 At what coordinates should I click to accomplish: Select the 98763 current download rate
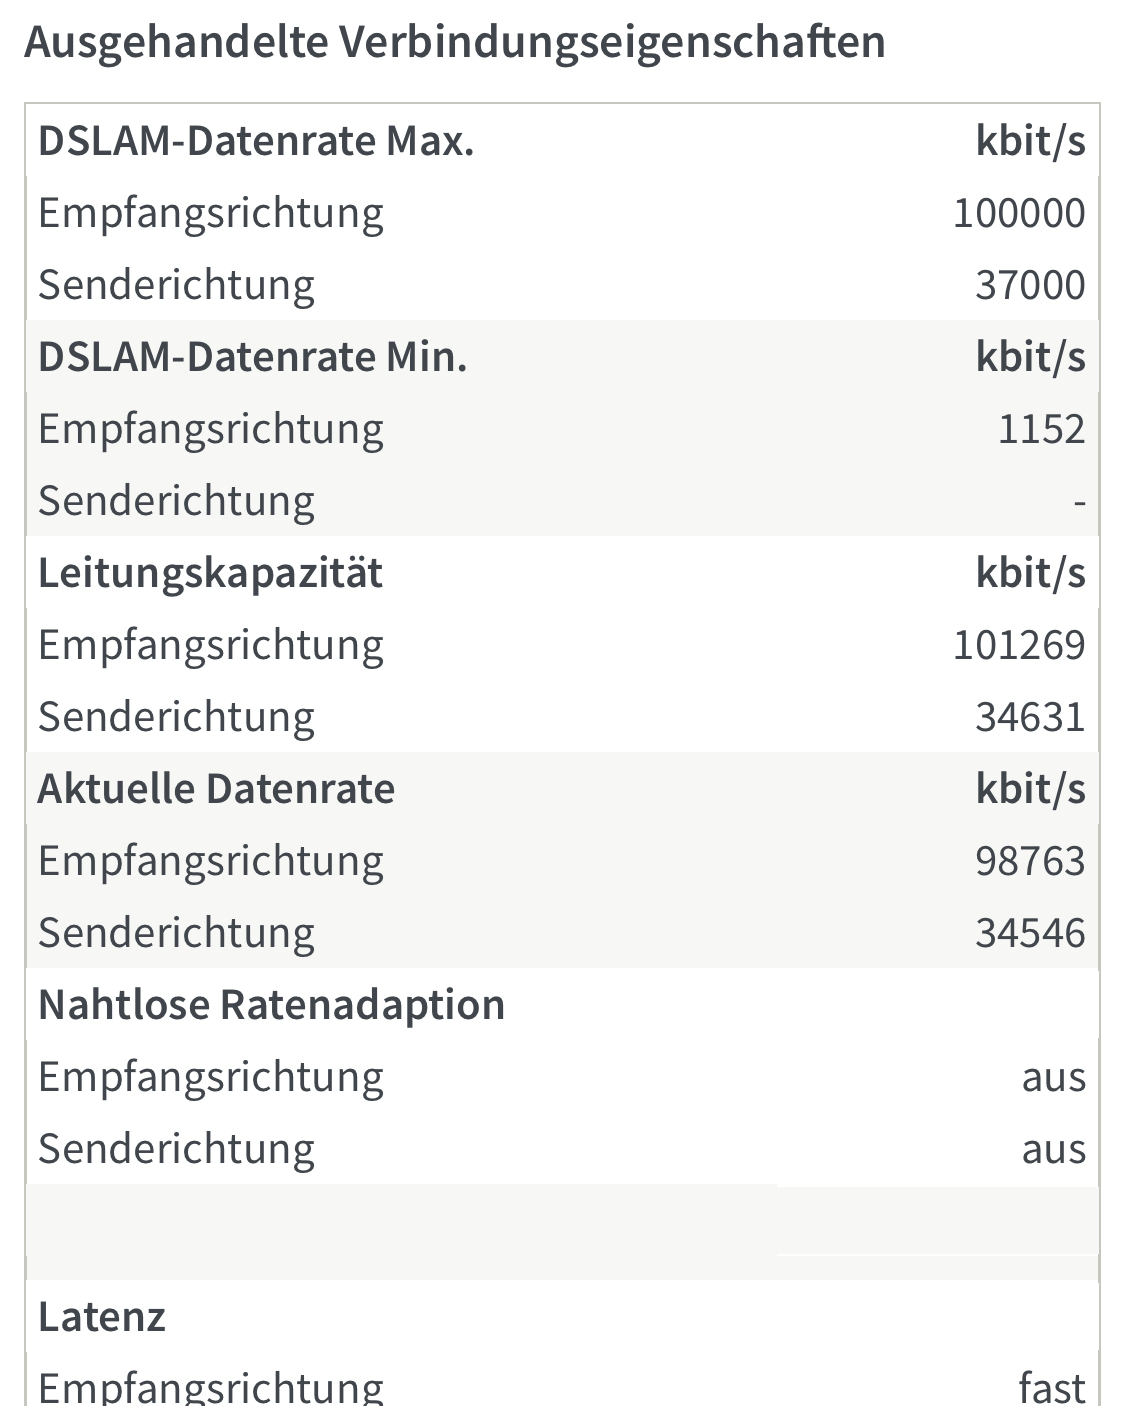click(1030, 861)
